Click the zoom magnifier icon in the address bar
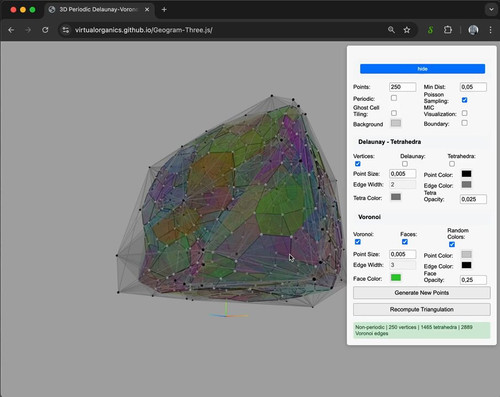Screen dimensions: 500x397 click(x=391, y=30)
